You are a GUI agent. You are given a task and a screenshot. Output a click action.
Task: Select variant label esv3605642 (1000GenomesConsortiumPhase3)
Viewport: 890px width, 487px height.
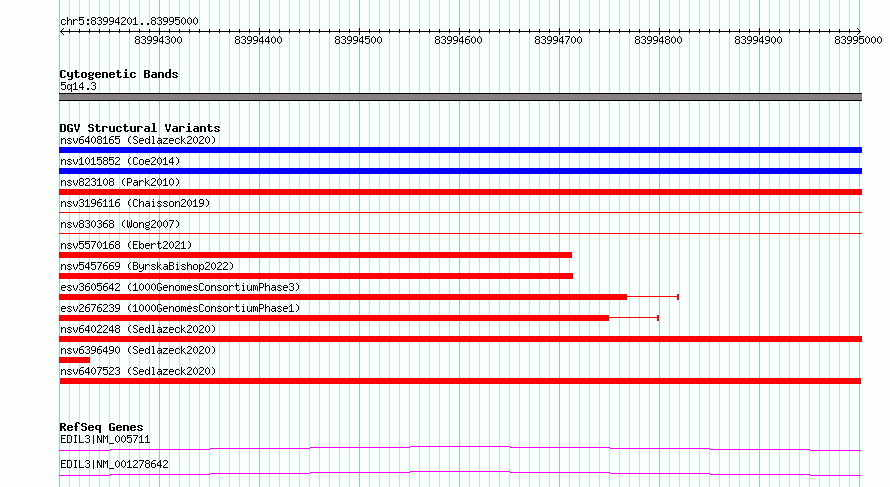pyautogui.click(x=180, y=287)
